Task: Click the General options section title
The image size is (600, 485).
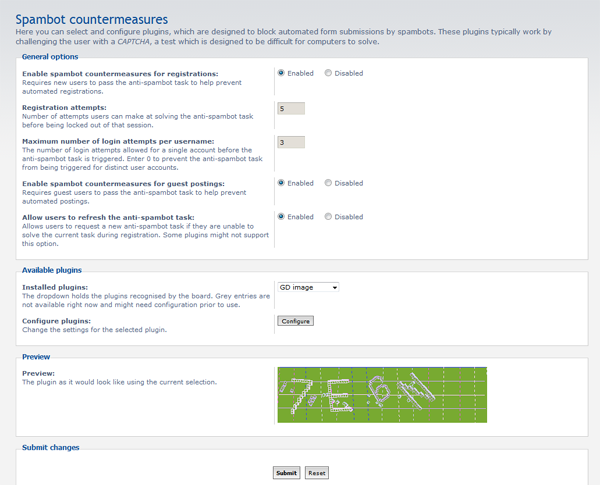Action: click(50, 57)
